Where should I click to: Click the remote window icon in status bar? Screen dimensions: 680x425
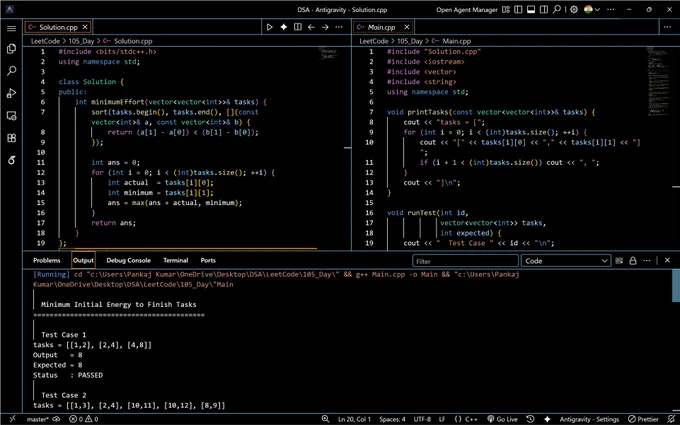click(x=12, y=419)
